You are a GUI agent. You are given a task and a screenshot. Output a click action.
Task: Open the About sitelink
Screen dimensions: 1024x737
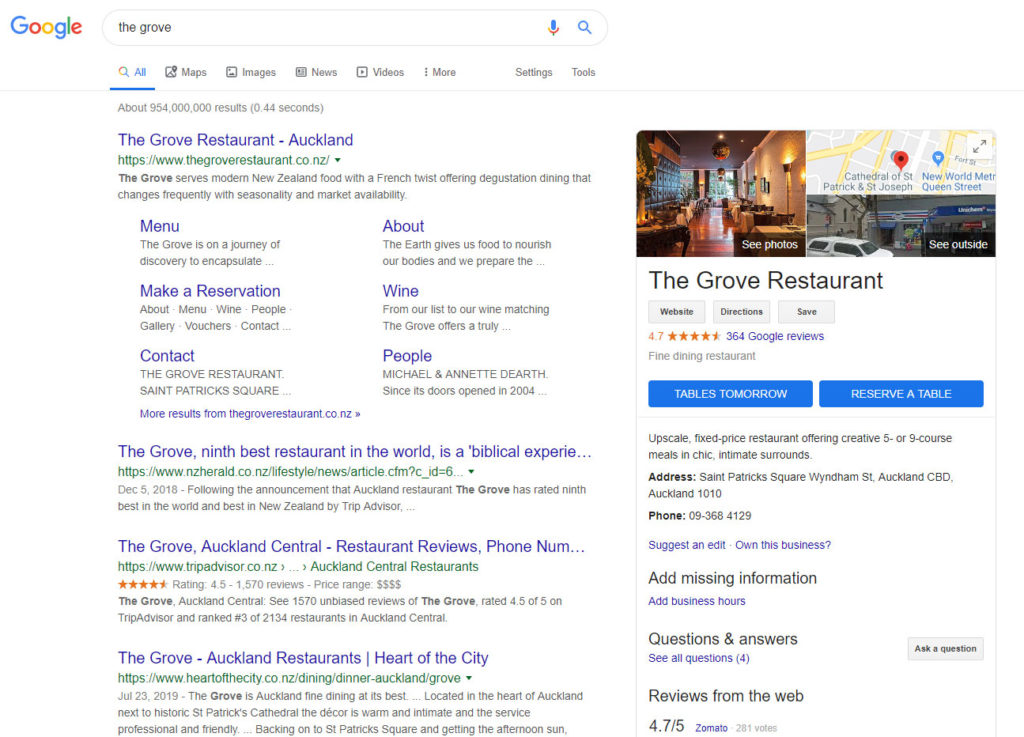click(x=403, y=226)
